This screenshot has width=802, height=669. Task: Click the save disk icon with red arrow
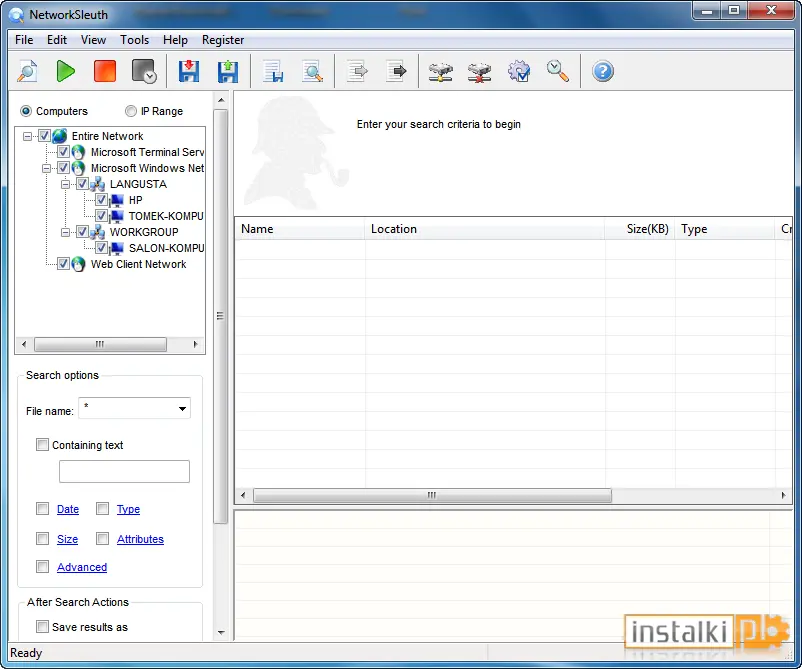(x=189, y=71)
